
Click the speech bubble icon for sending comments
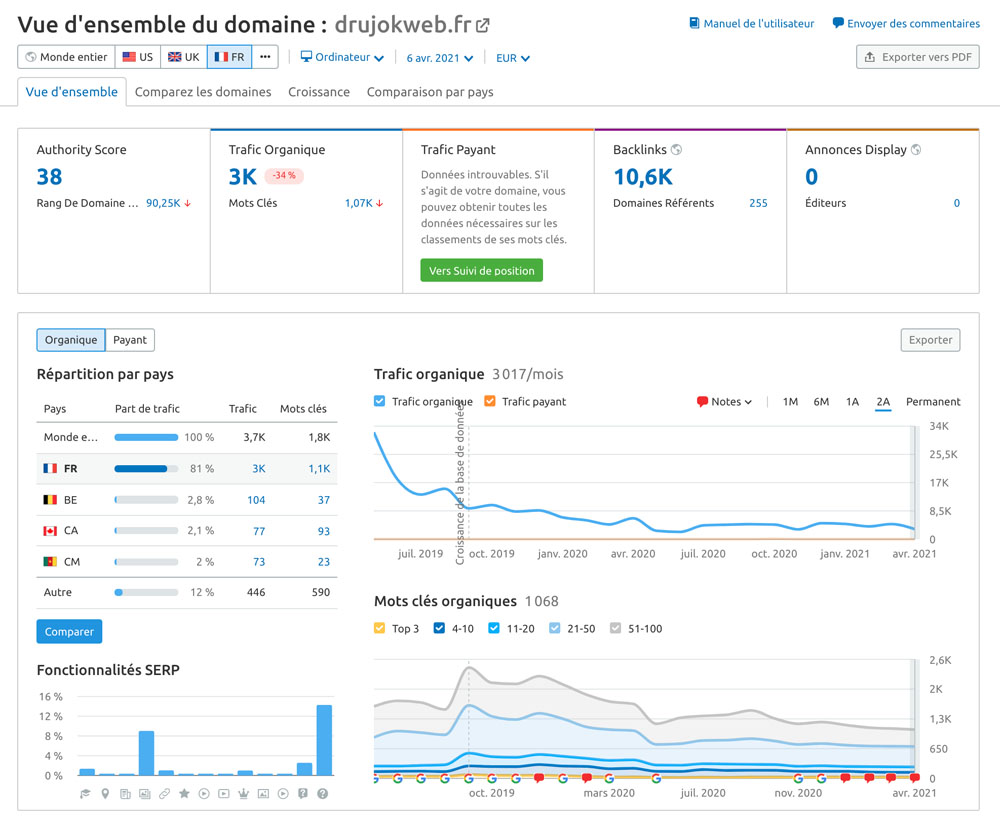(838, 24)
